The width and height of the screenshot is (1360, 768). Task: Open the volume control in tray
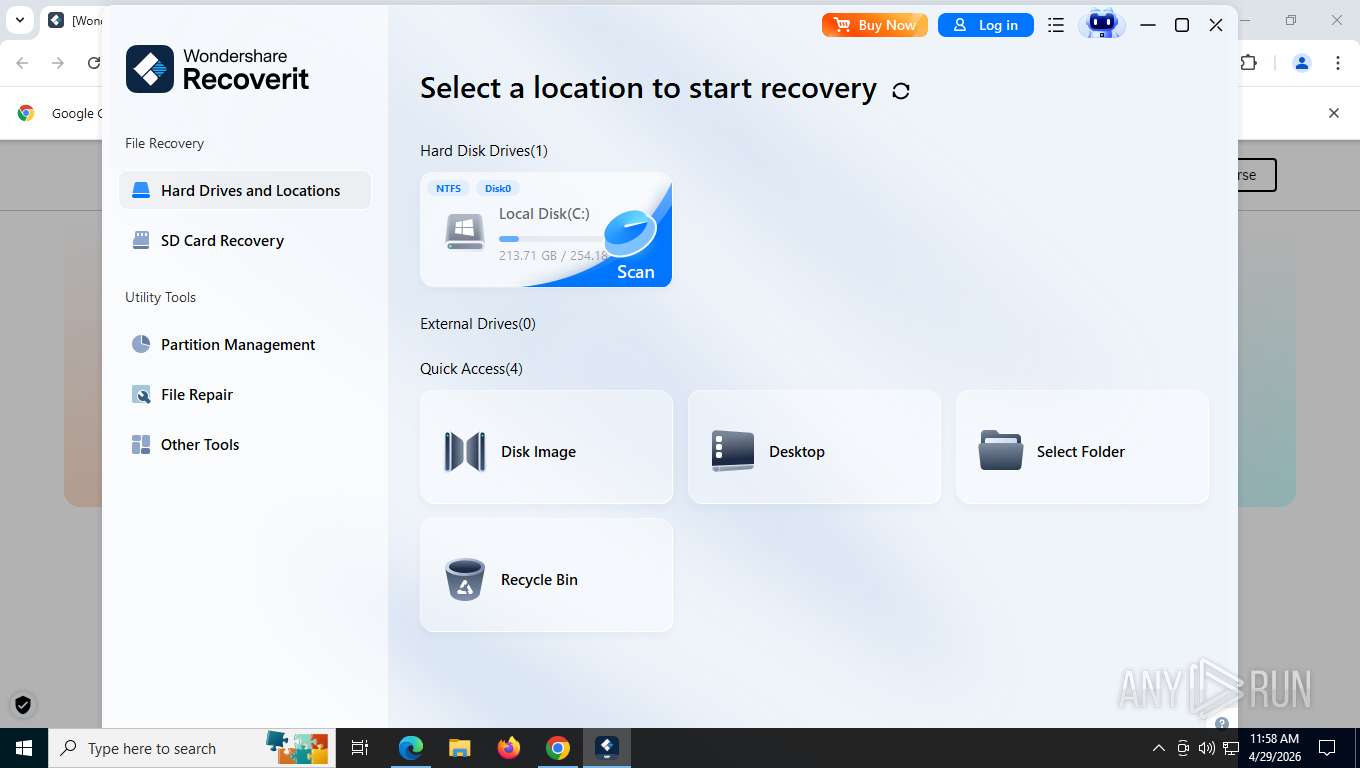[x=1206, y=748]
